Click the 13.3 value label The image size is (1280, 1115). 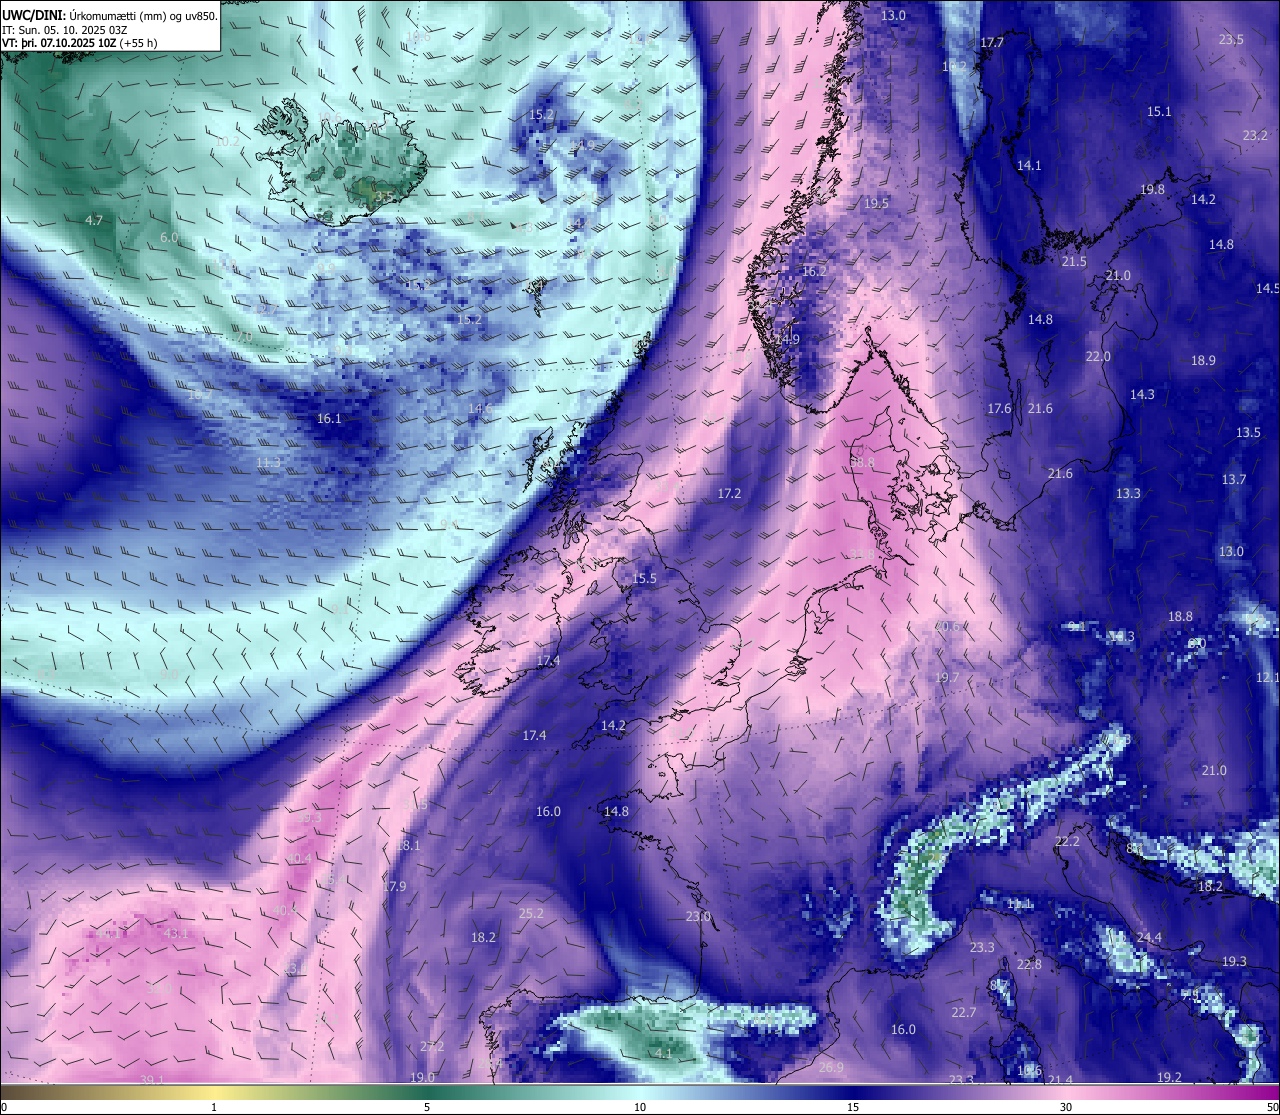(x=1128, y=493)
